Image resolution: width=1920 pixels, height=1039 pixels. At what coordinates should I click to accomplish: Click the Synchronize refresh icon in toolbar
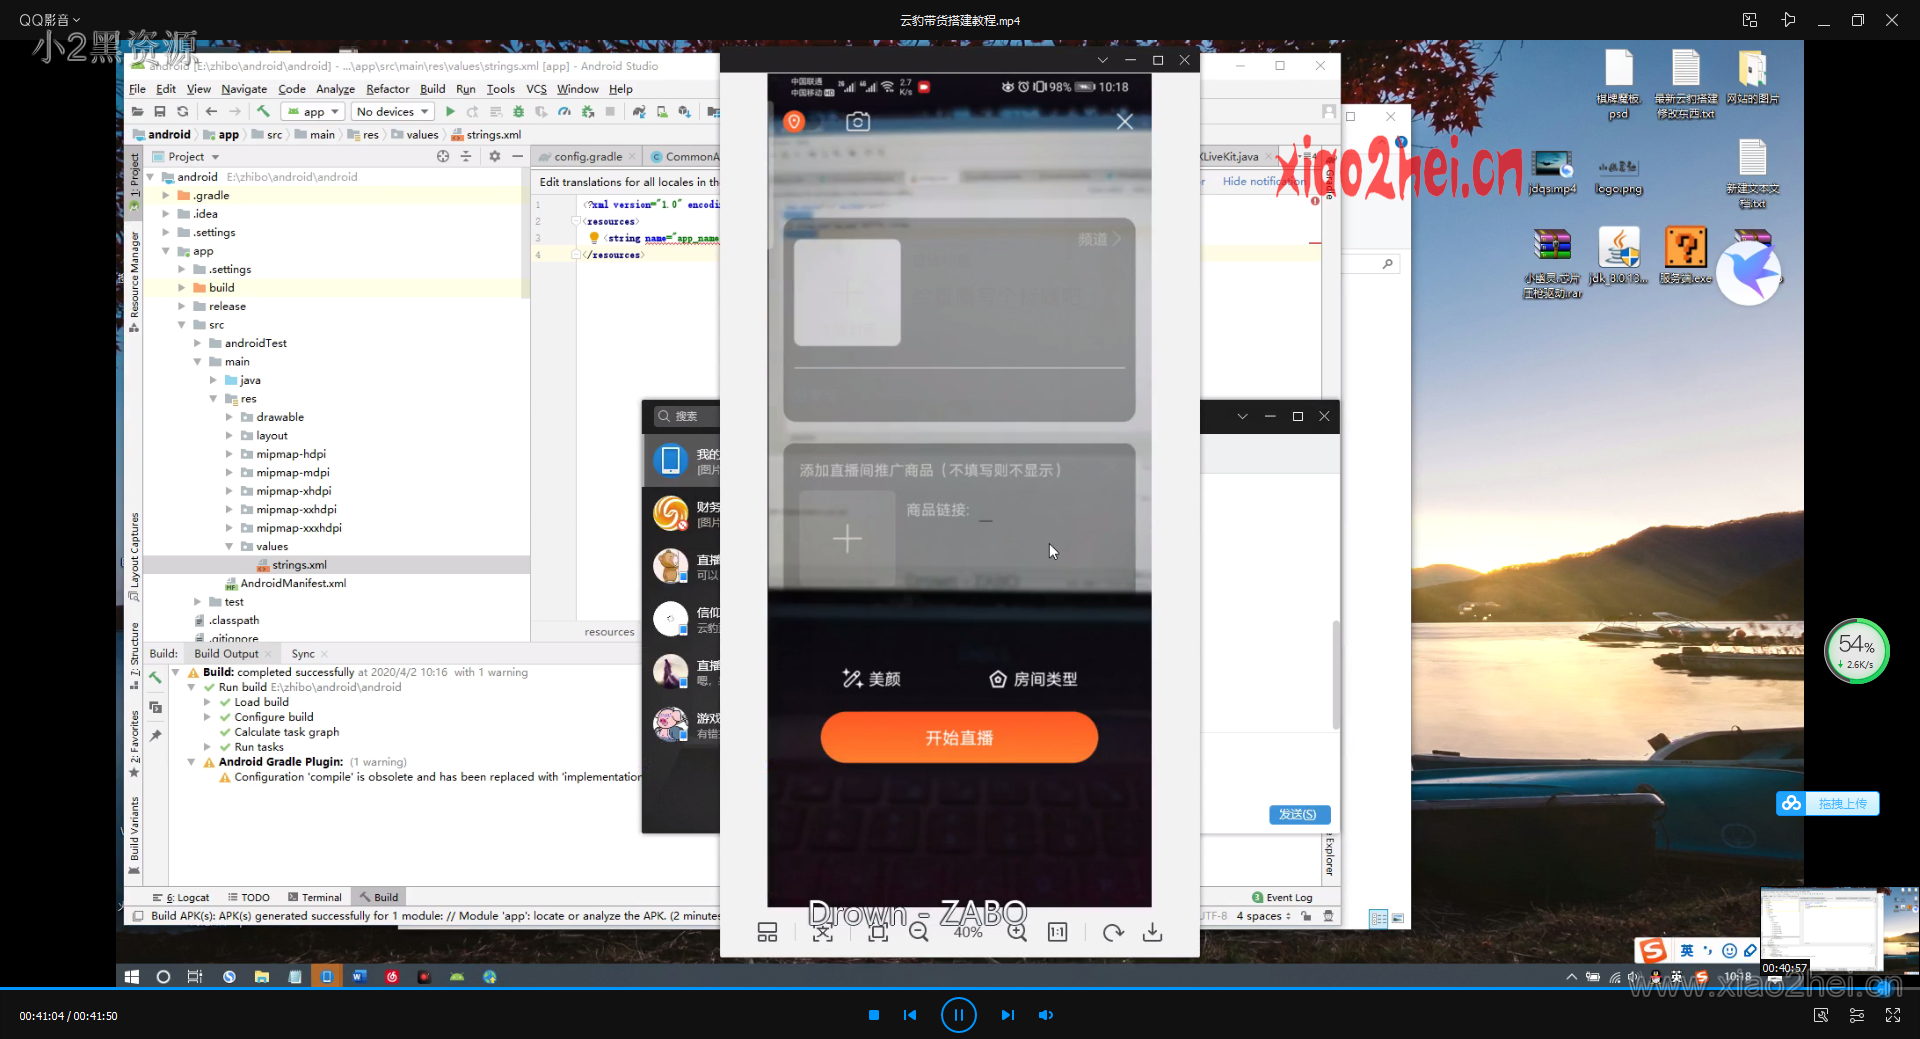182,112
